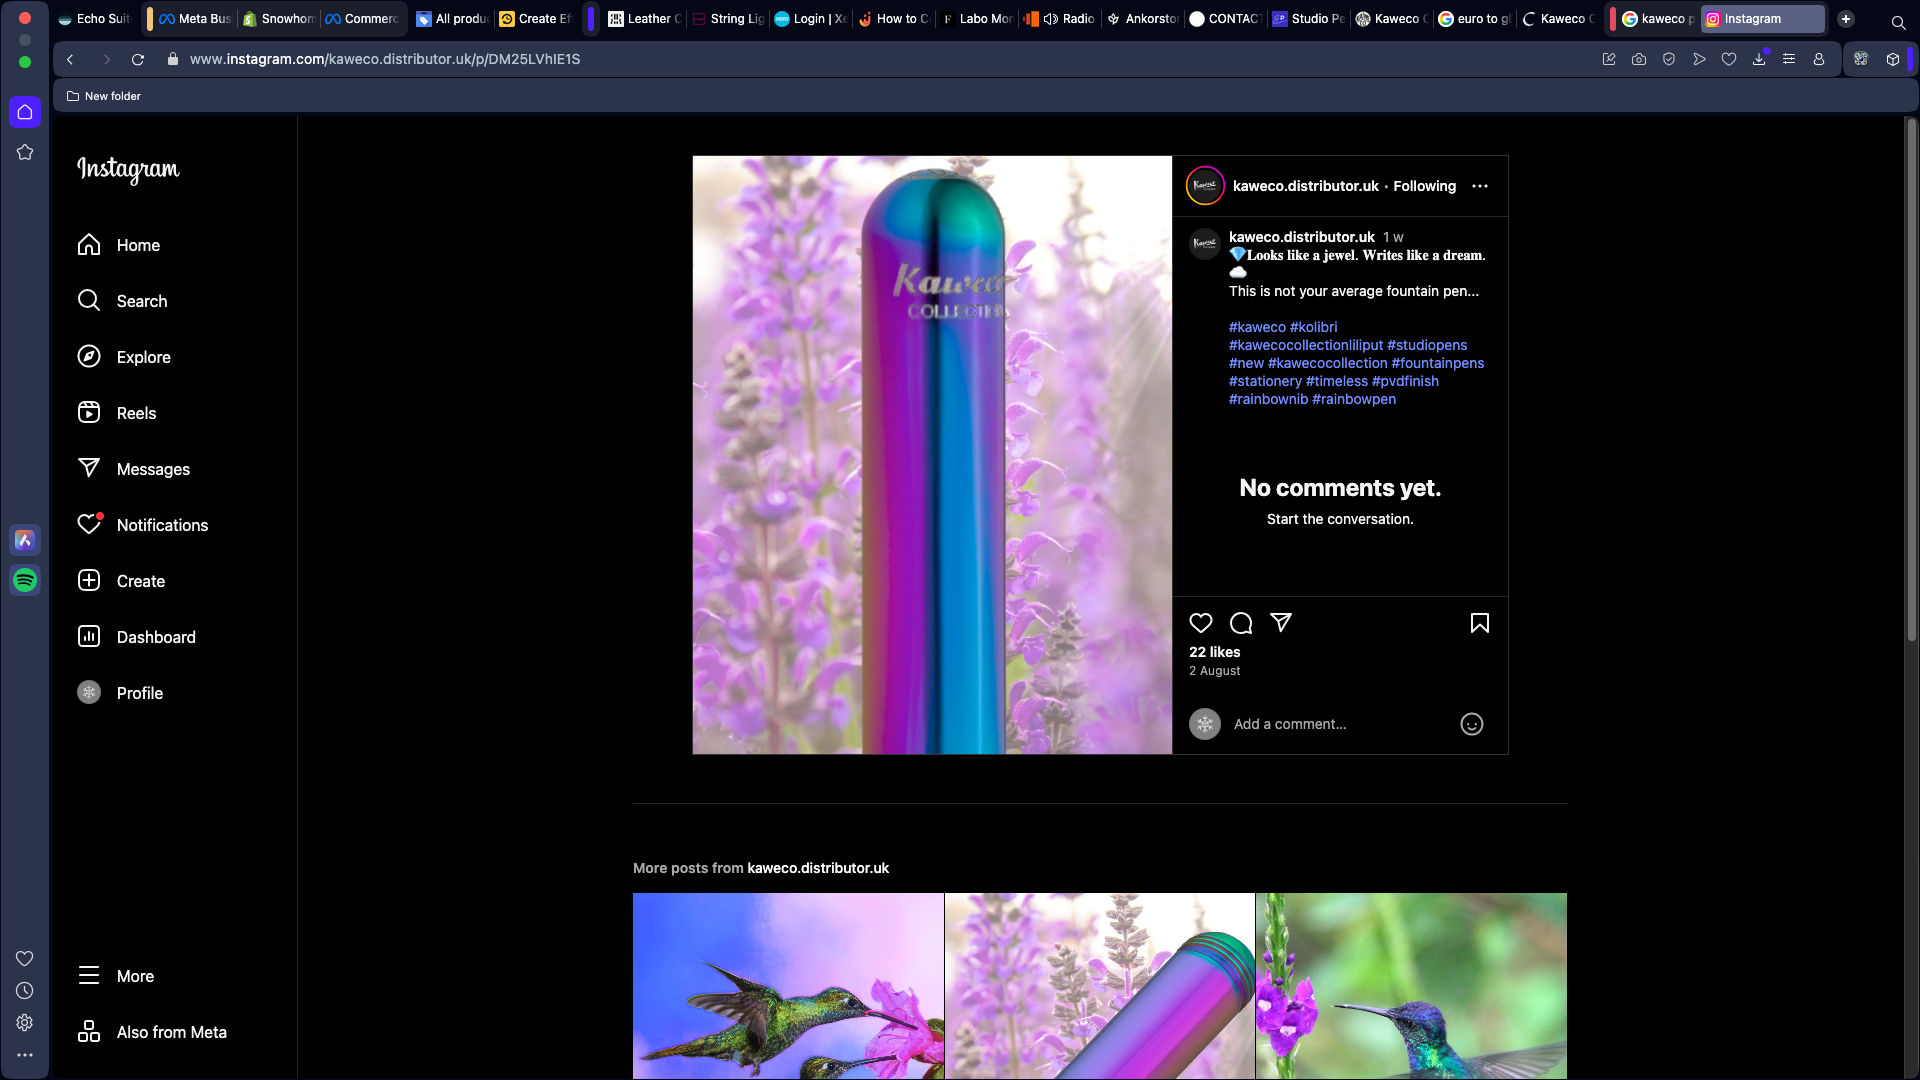Click the Add a comment field
The image size is (1920, 1080).
[1340, 724]
